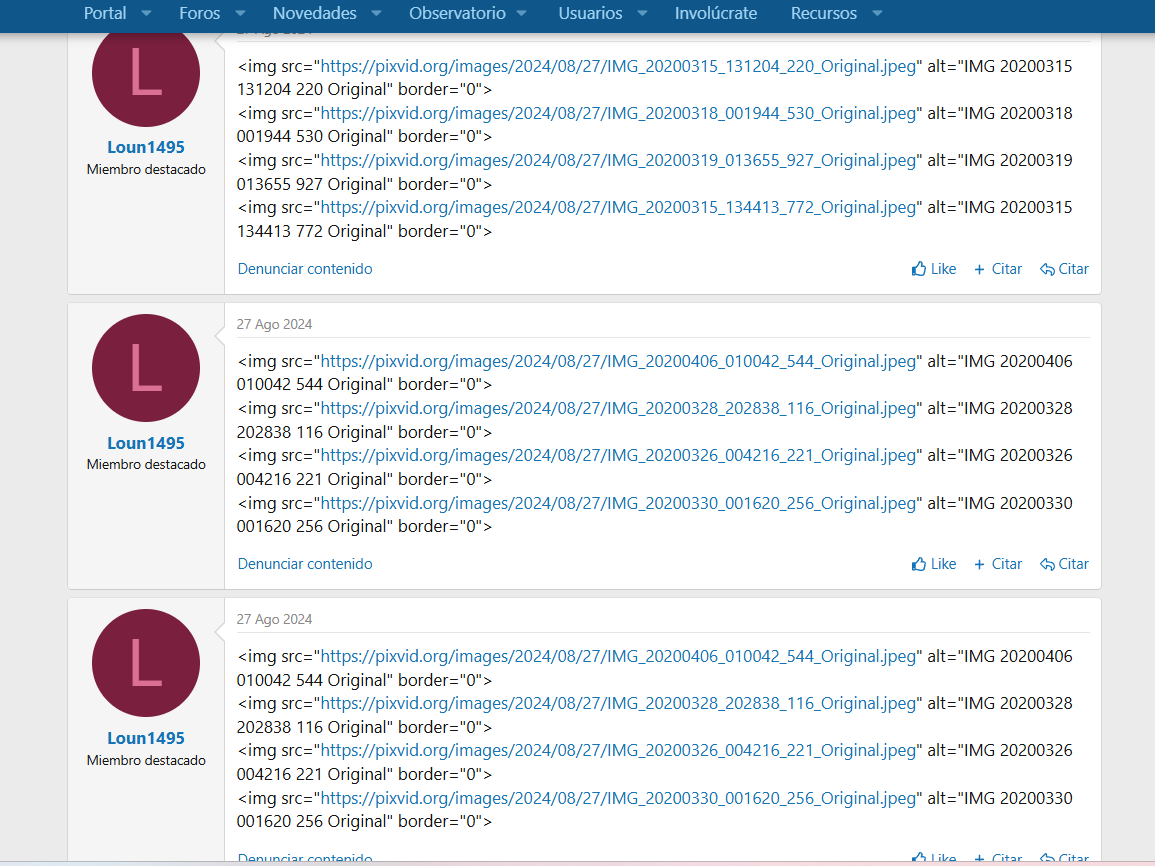Image resolution: width=1155 pixels, height=866 pixels.
Task: Open the IMG_20200315_131204_220_Original.jpeg link
Action: click(x=619, y=66)
